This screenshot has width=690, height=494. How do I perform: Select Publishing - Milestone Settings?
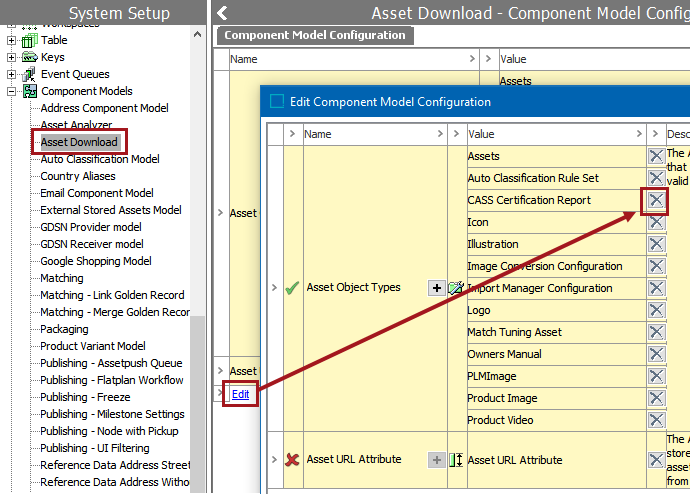click(x=112, y=414)
